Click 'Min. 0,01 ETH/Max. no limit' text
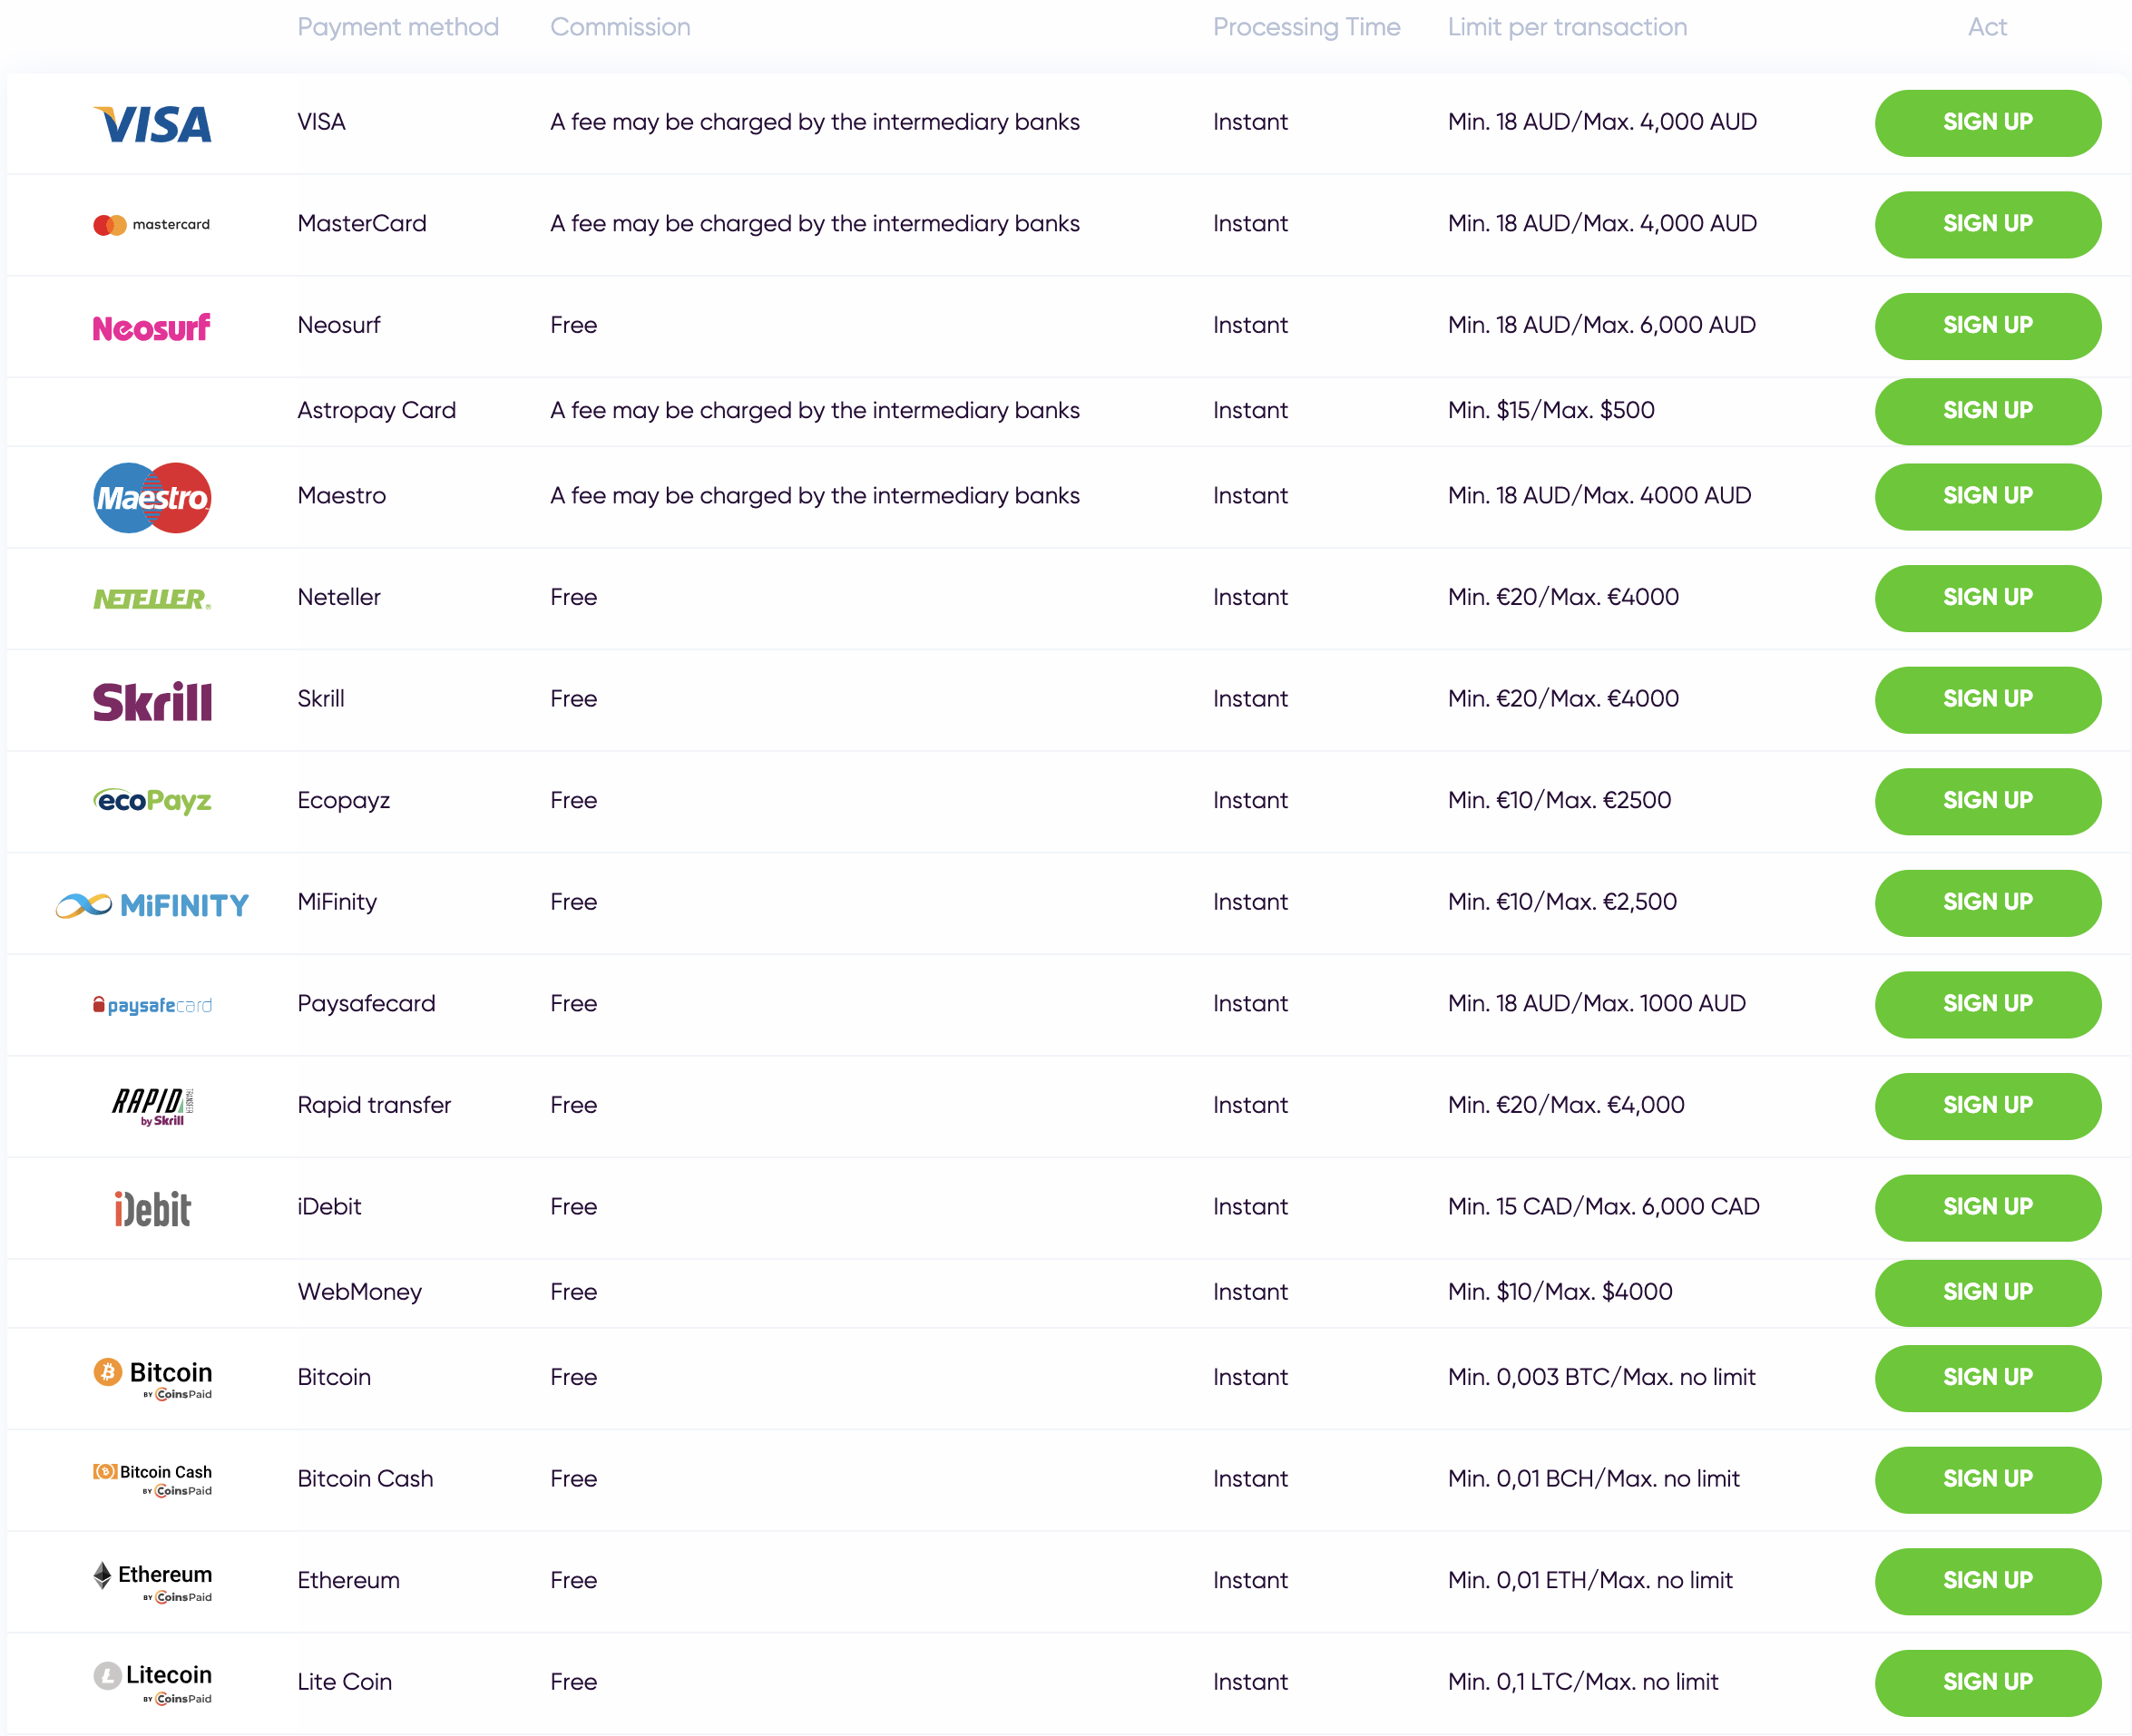Viewport: 2132px width, 1736px height. 1590,1580
